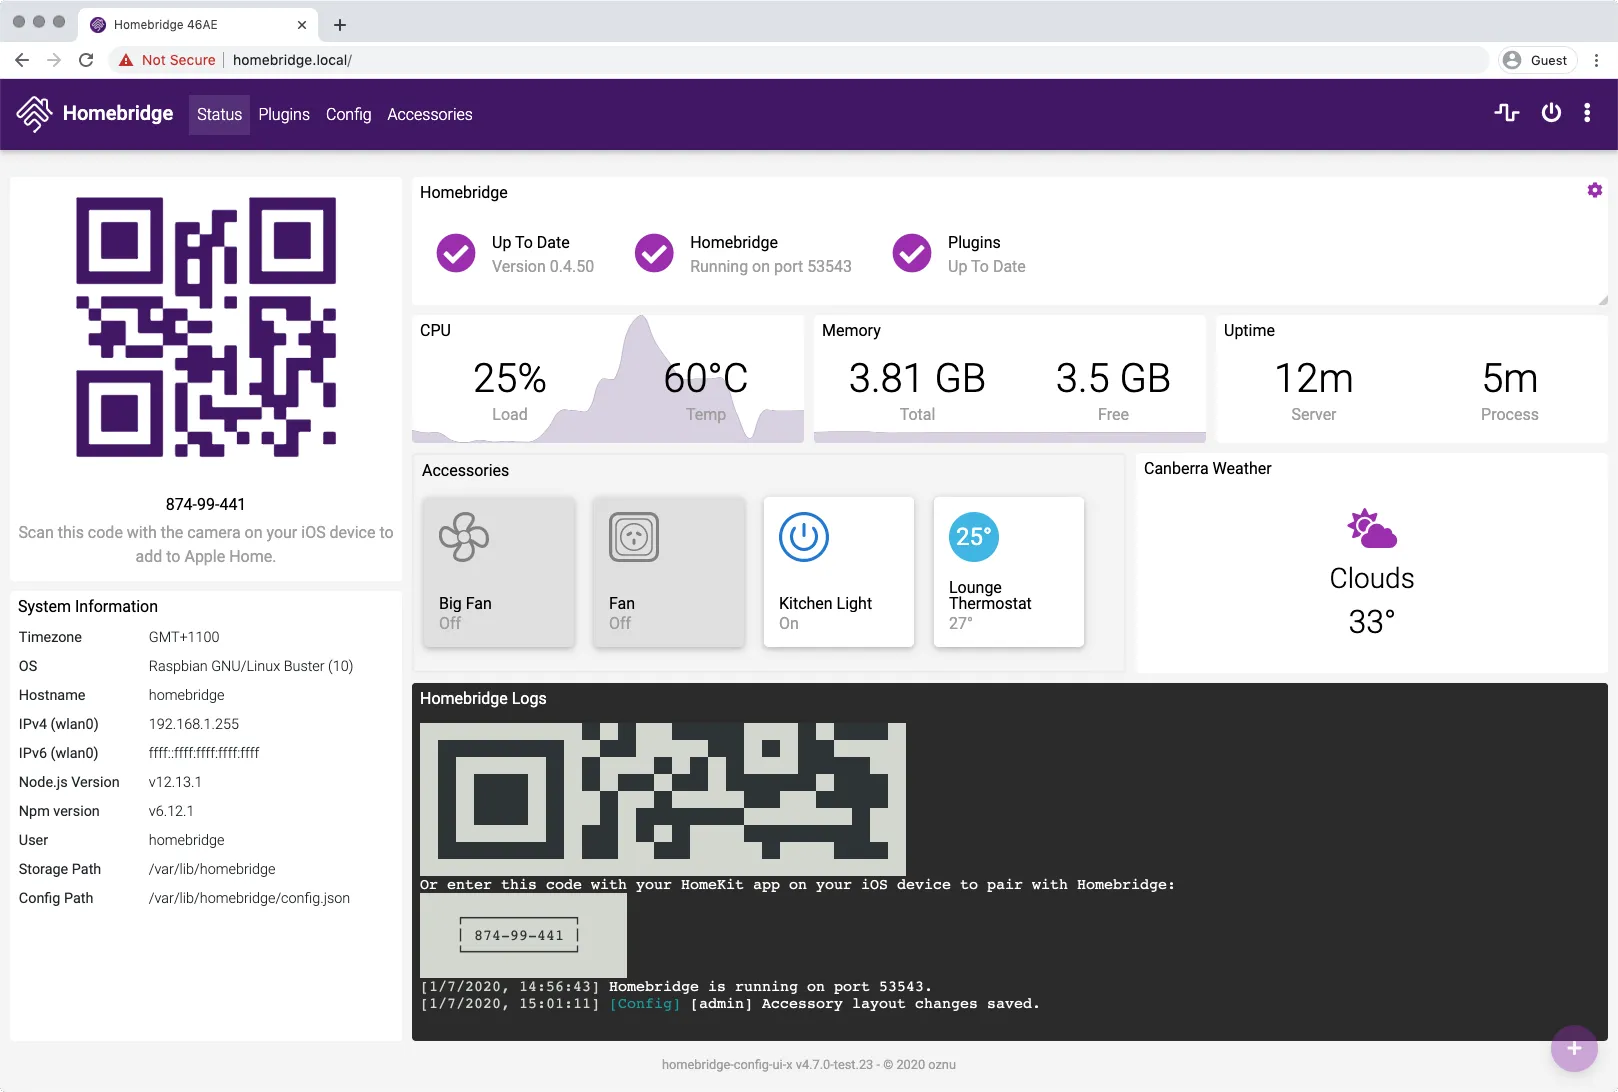This screenshot has height=1092, width=1618.
Task: Open the navbar three-dot overflow menu
Action: click(1588, 113)
